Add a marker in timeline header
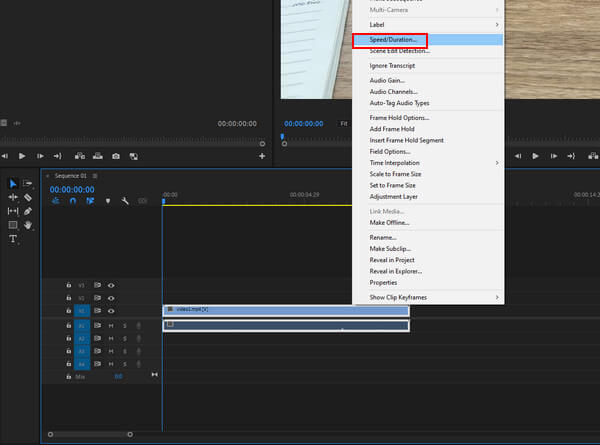Viewport: 600px width, 445px height. pyautogui.click(x=108, y=201)
